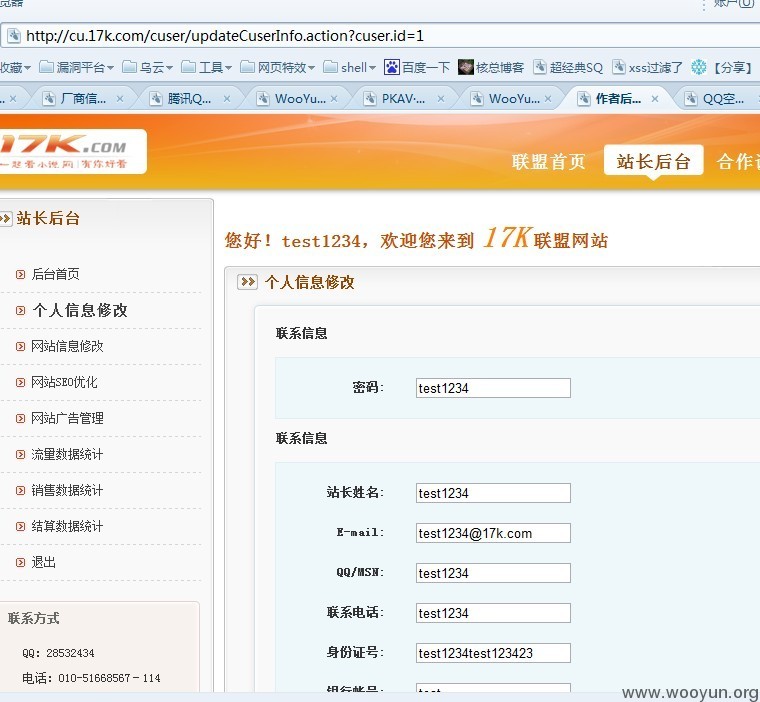This screenshot has height=702, width=760.
Task: Click the 站长姓名 input field
Action: click(x=493, y=493)
